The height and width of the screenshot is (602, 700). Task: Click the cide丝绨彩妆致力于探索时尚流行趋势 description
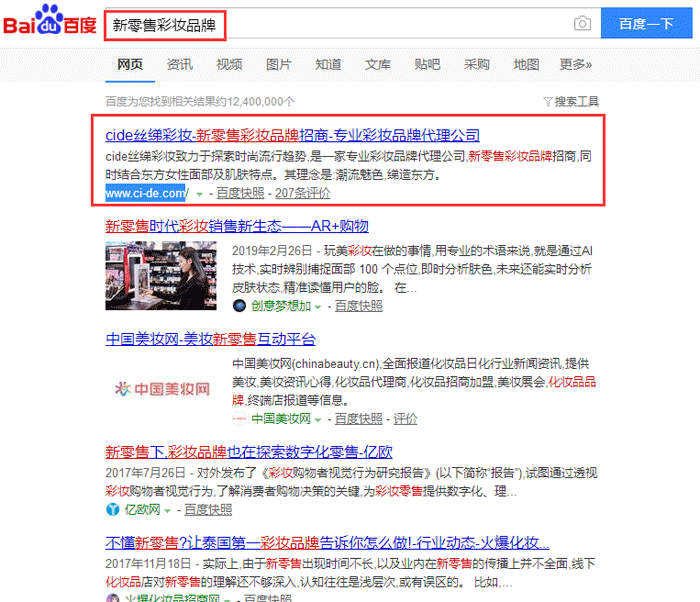point(349,165)
